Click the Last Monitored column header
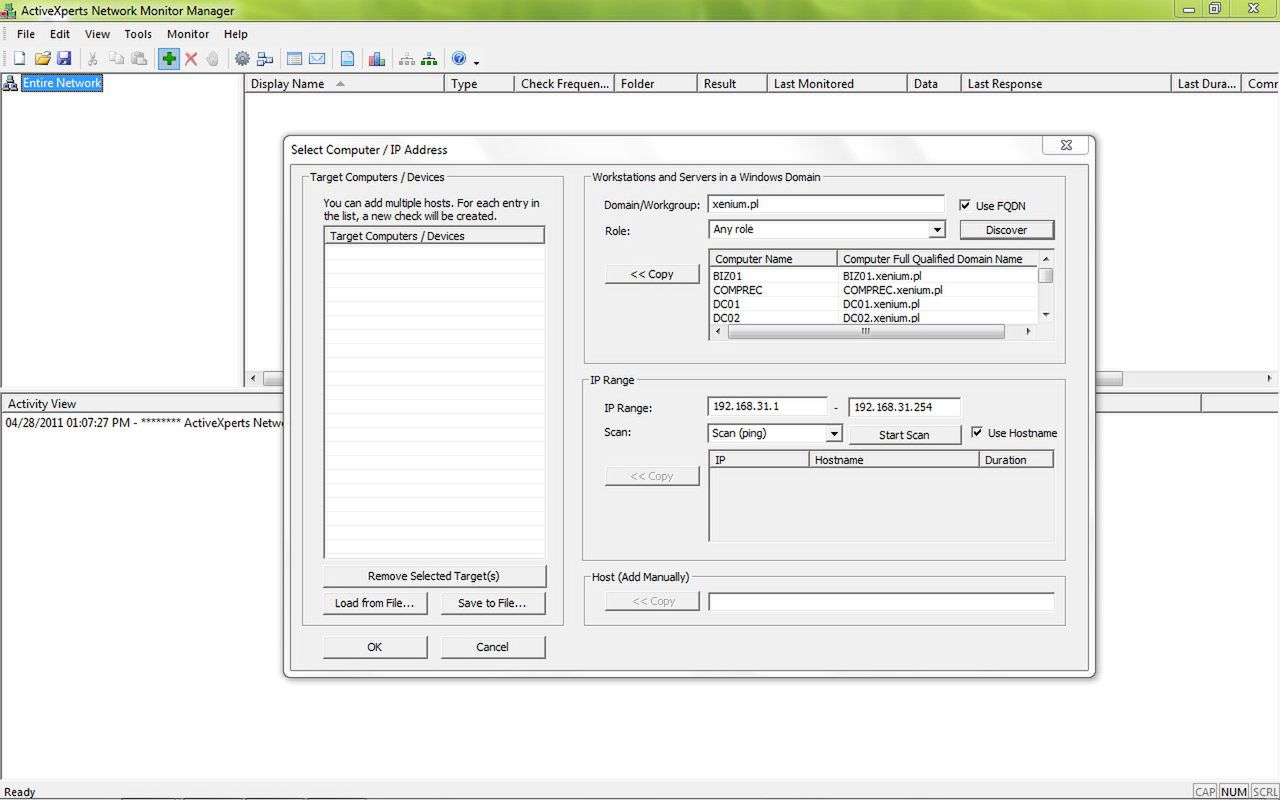Viewport: 1280px width, 800px height. (x=836, y=84)
